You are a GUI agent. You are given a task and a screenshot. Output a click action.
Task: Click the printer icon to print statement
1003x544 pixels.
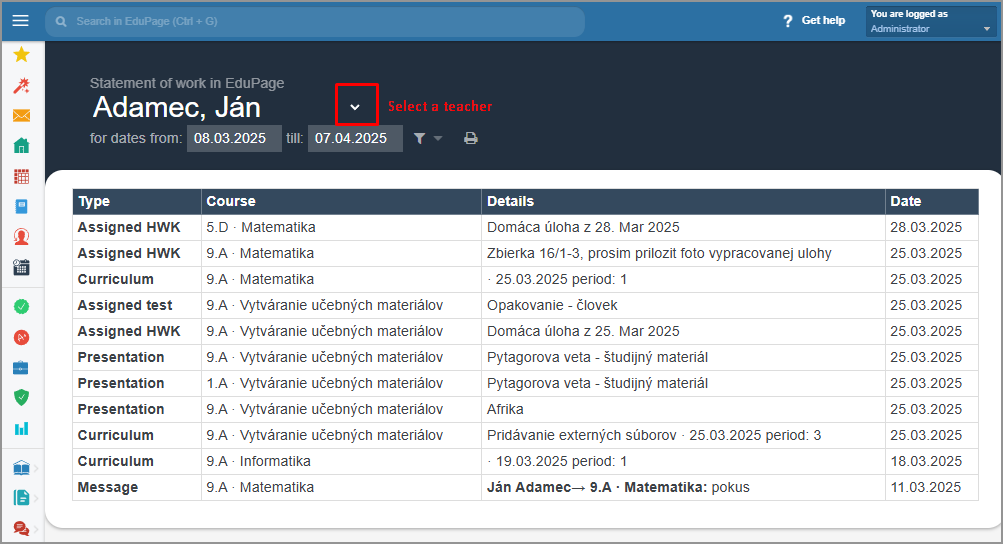(471, 138)
